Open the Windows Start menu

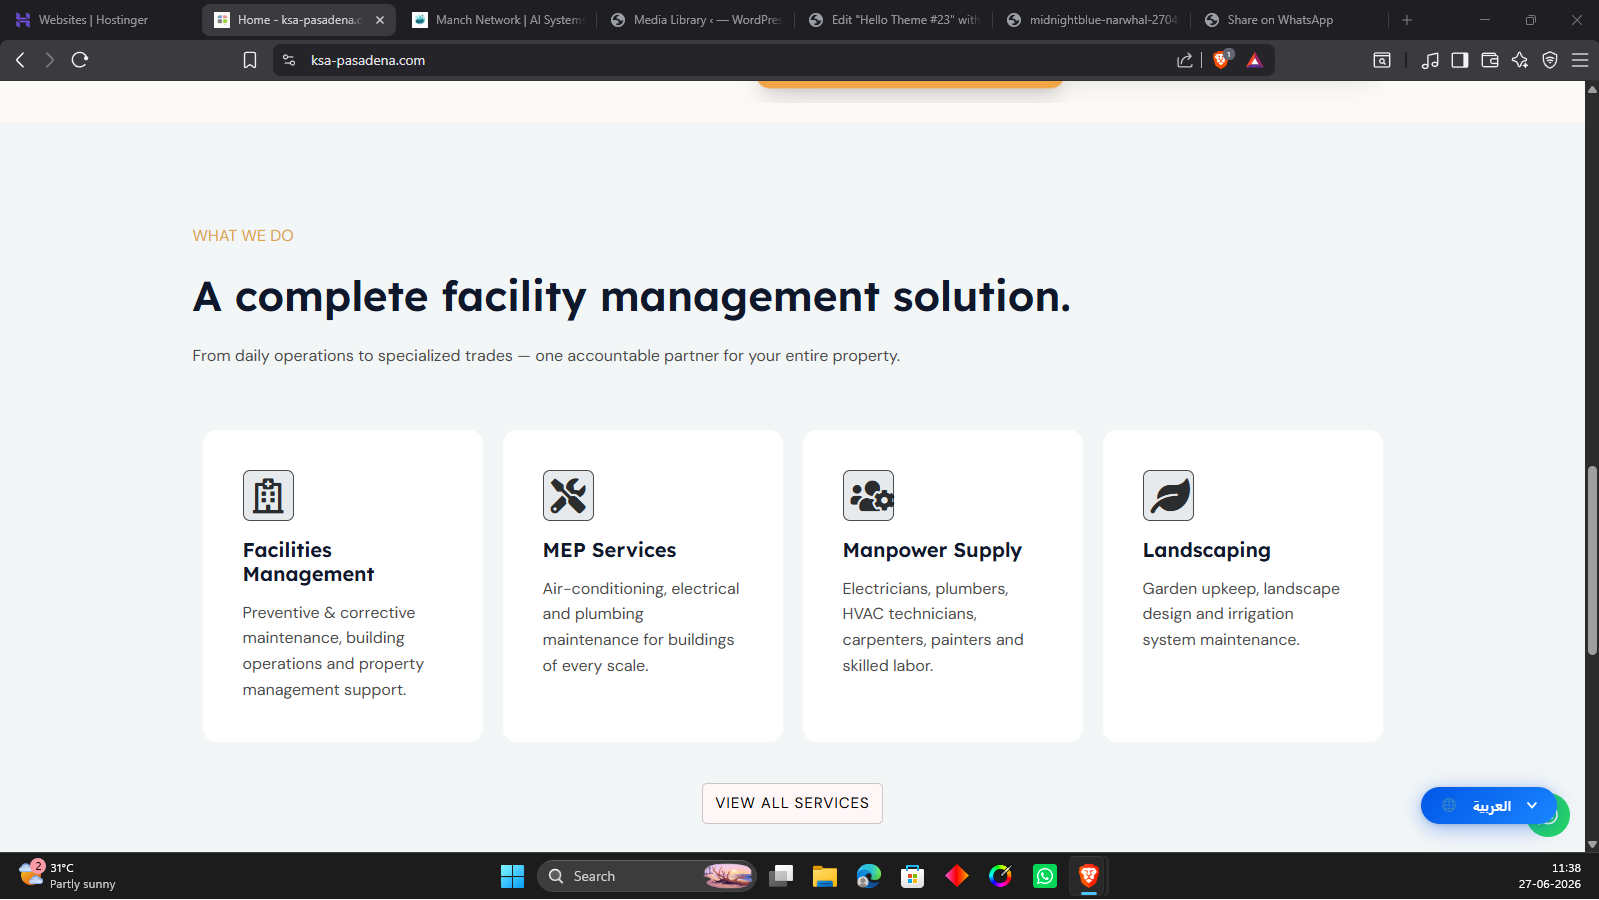(x=512, y=876)
